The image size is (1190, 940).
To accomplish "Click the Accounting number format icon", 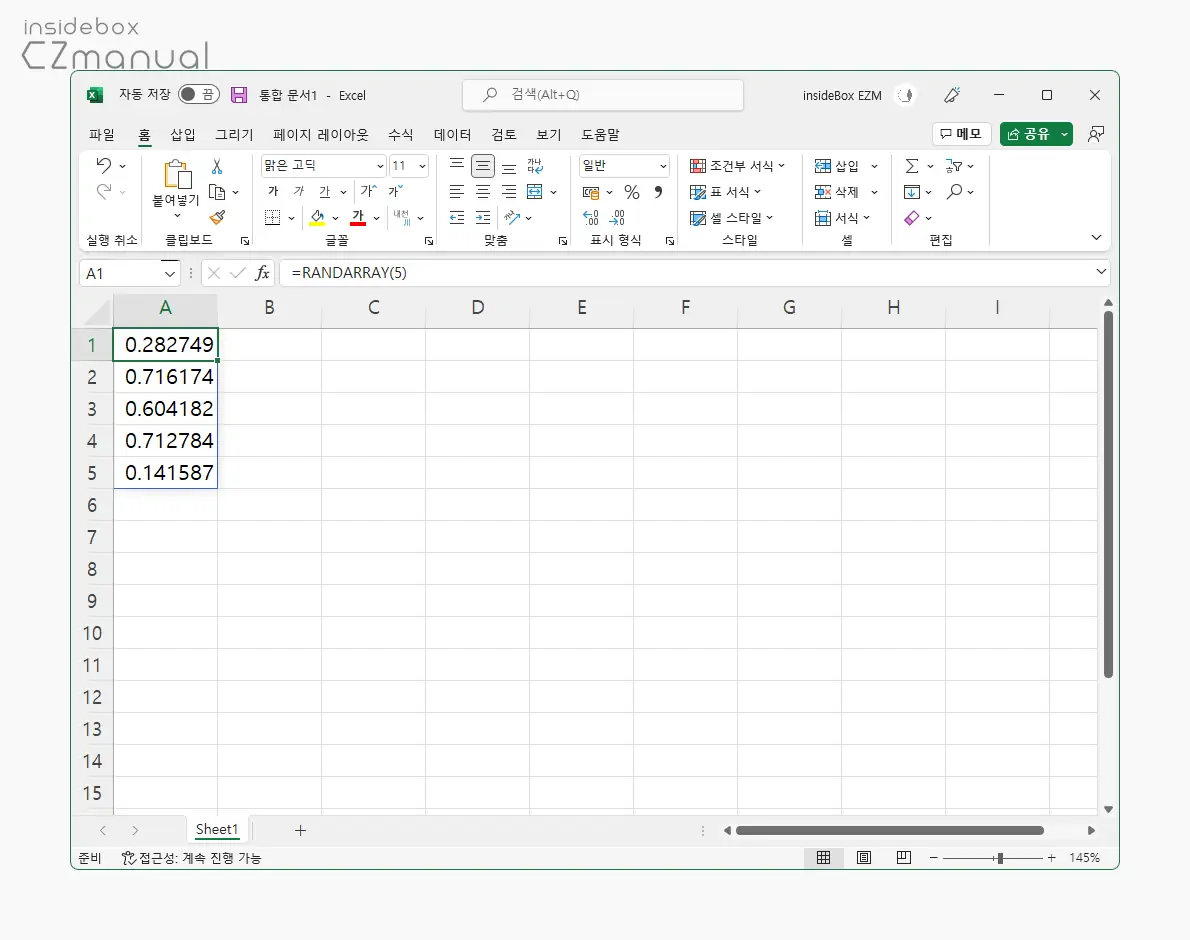I will pos(591,192).
